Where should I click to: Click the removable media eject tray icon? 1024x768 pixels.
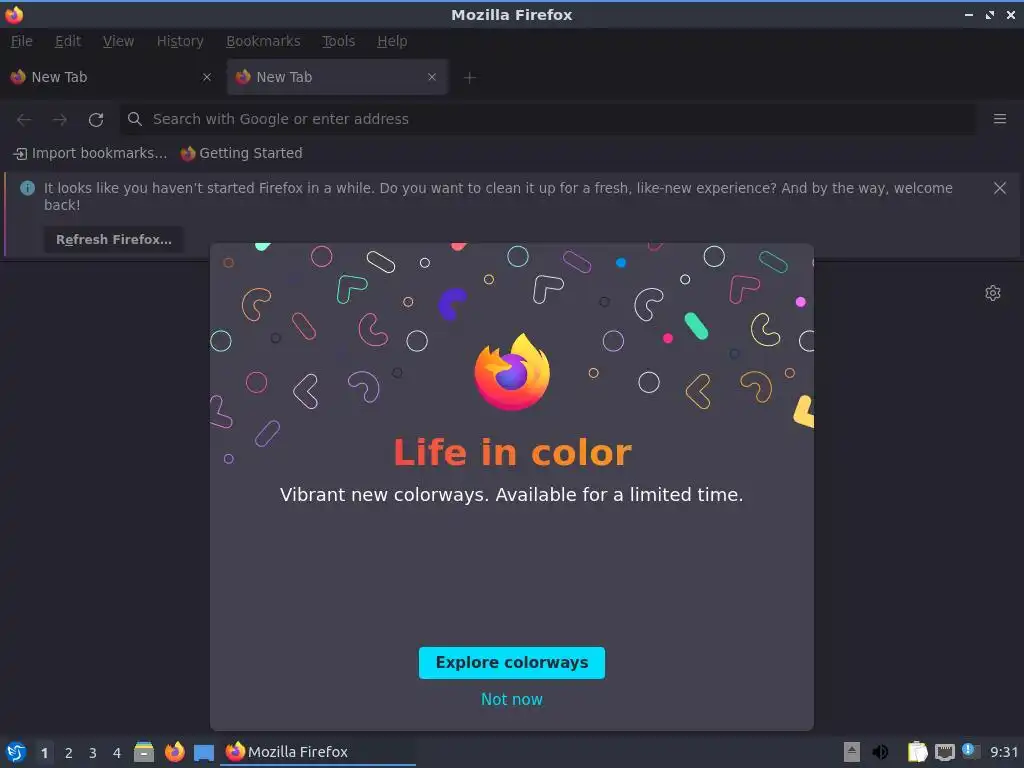tap(852, 752)
